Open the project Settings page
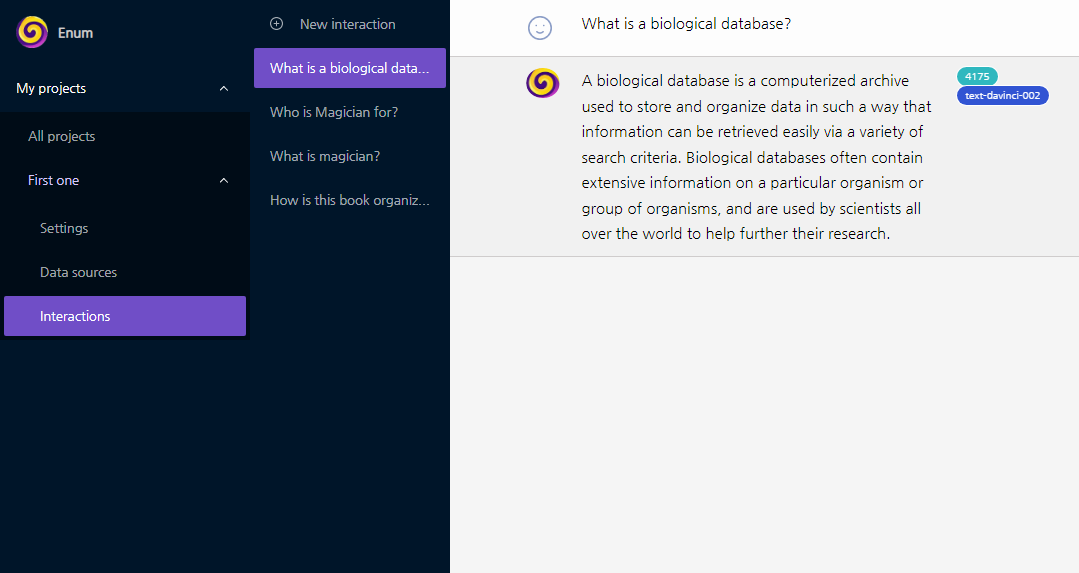This screenshot has height=573, width=1079. tap(64, 229)
